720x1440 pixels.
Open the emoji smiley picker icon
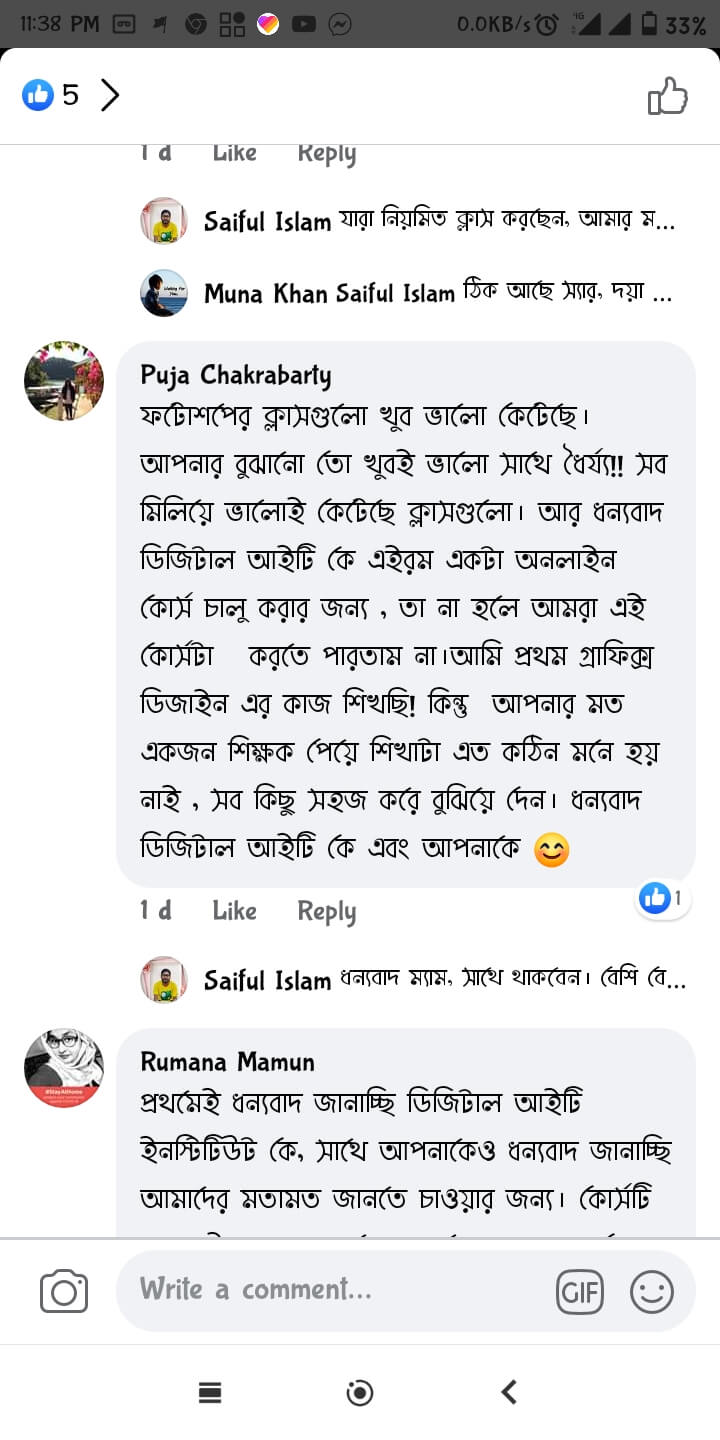(651, 1292)
